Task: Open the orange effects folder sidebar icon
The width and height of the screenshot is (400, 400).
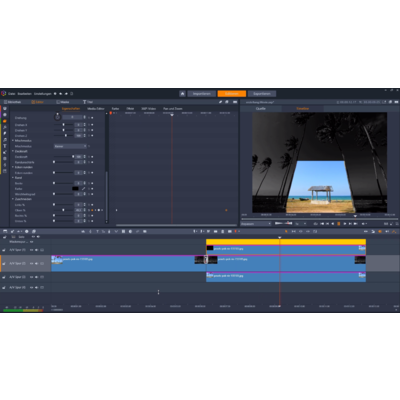Action: click(x=5, y=121)
